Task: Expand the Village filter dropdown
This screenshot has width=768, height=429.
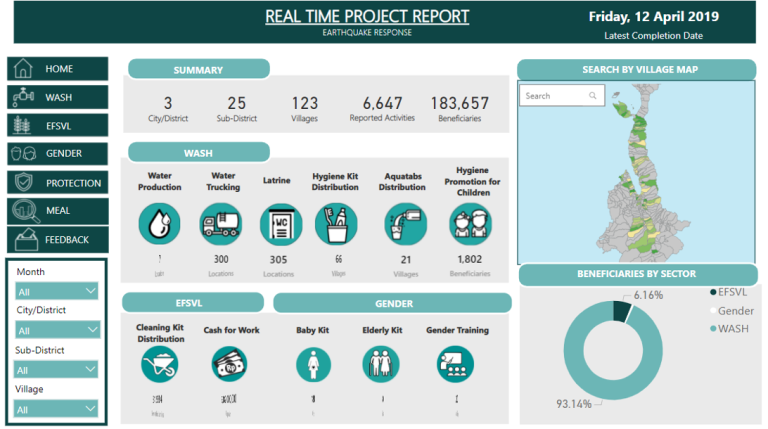Action: click(x=57, y=408)
